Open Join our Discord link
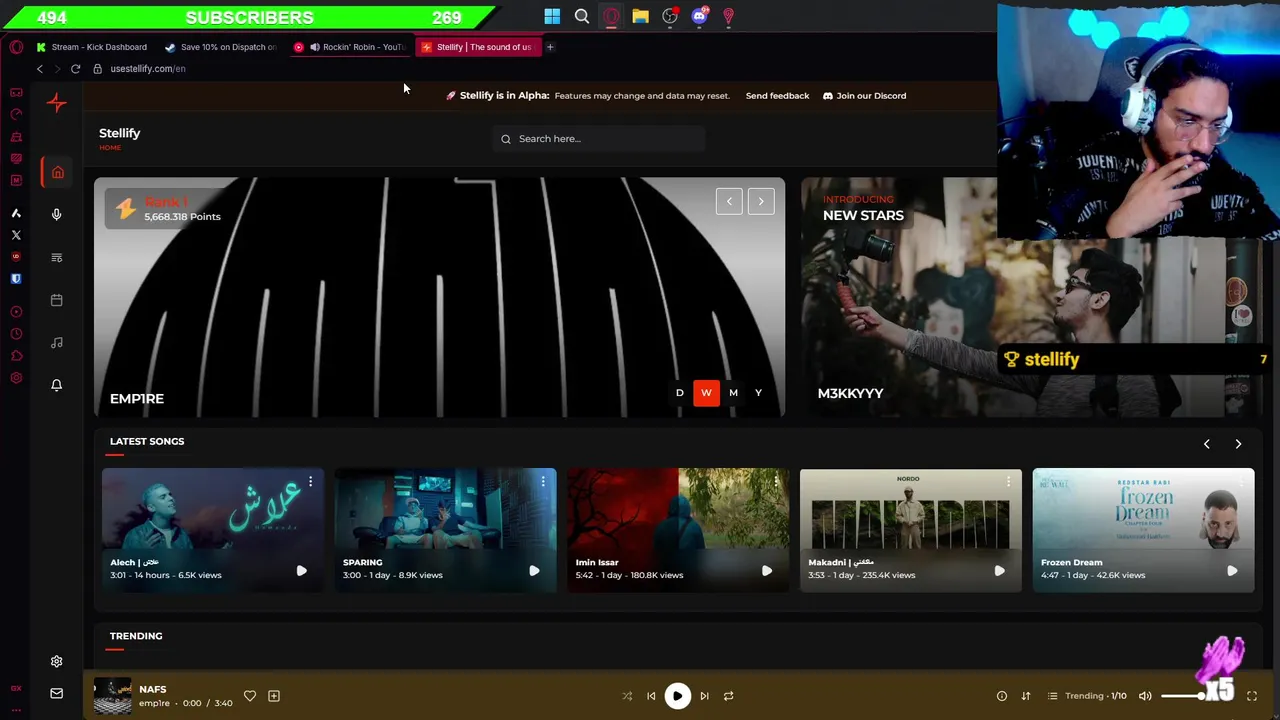 (x=864, y=96)
